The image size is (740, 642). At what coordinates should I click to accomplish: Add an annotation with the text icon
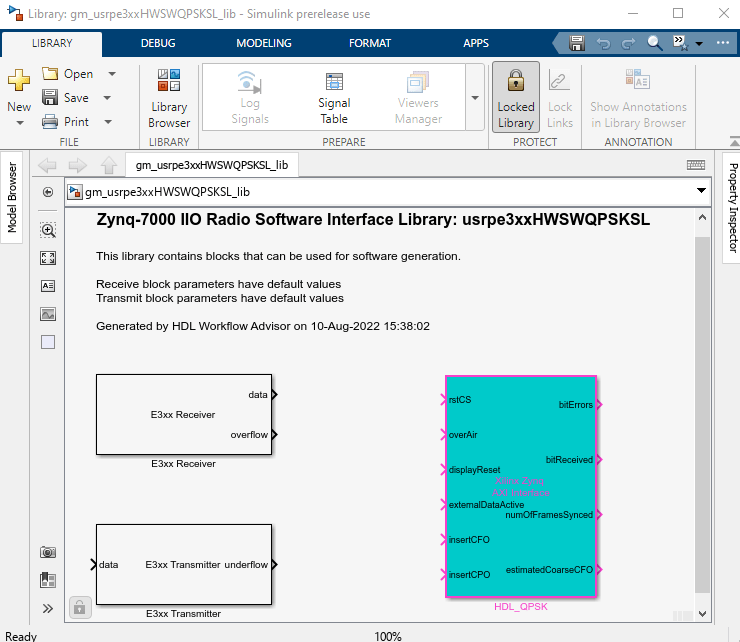48,286
